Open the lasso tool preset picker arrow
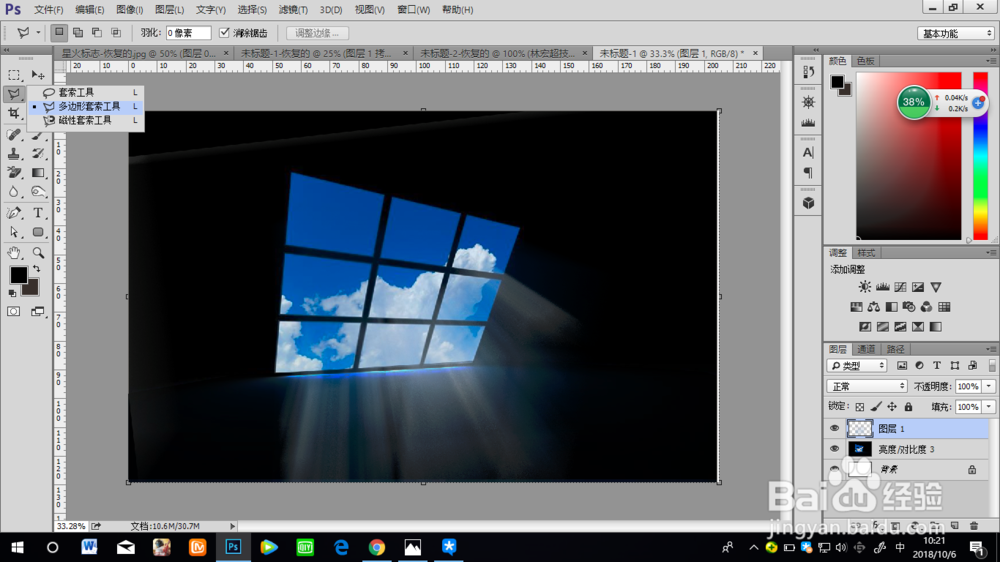Screen dimensions: 1000x562 [38, 33]
